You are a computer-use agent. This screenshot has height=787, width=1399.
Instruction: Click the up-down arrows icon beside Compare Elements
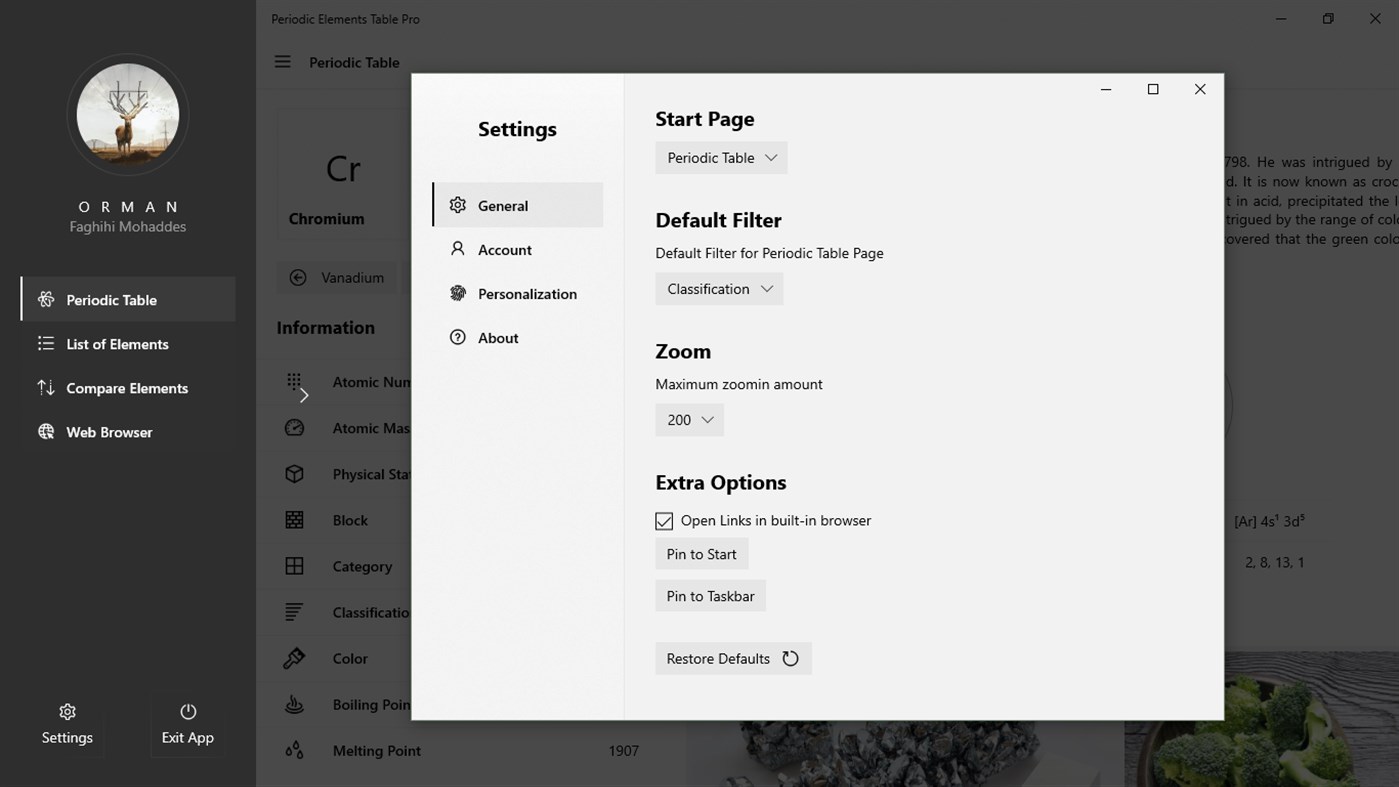46,387
